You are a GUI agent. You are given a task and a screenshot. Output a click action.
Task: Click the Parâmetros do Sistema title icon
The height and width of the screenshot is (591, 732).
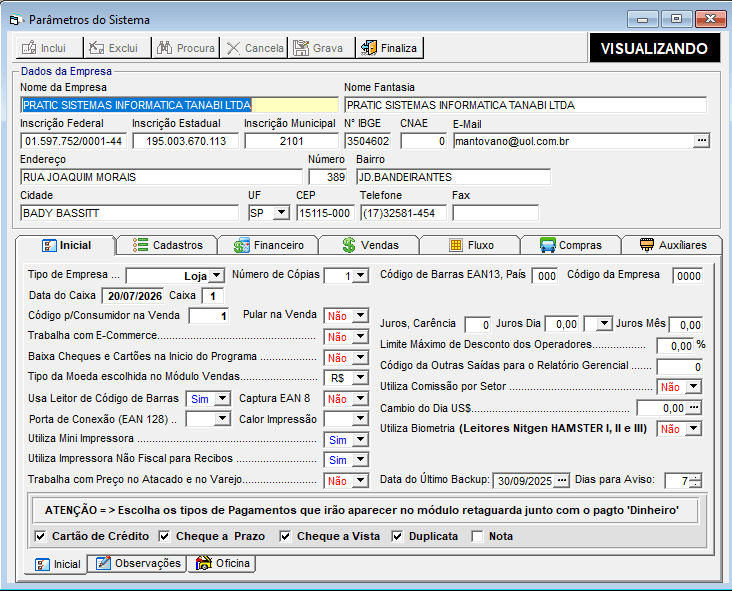15,20
